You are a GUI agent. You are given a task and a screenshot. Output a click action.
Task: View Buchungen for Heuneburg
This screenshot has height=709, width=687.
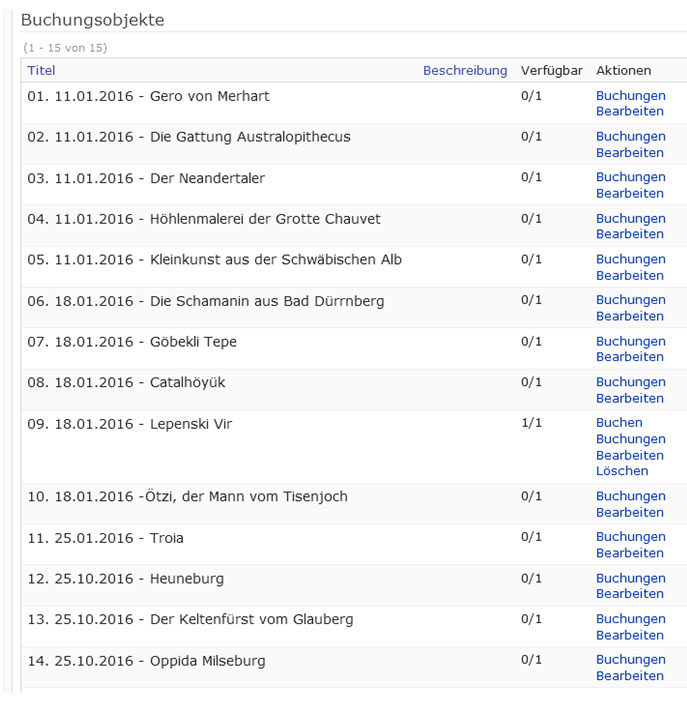630,578
